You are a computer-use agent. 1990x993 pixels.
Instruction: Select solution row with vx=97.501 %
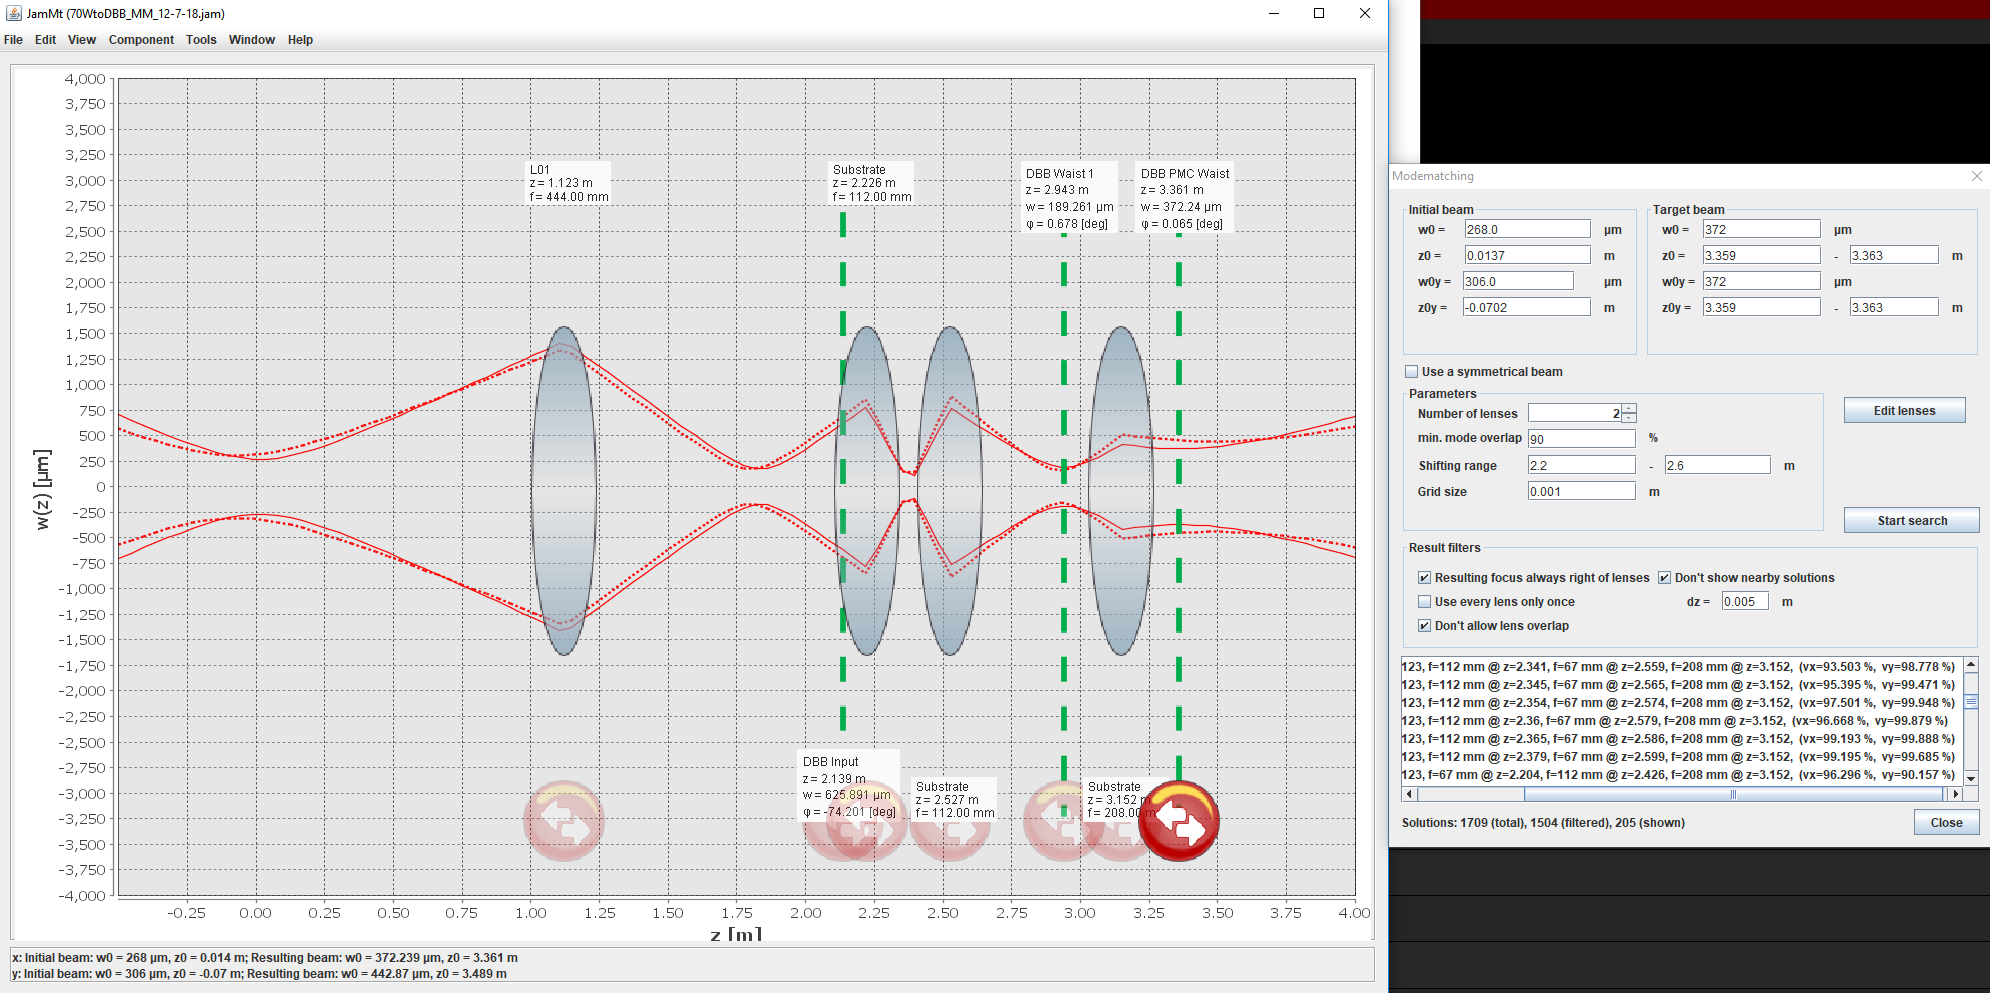(x=1682, y=703)
